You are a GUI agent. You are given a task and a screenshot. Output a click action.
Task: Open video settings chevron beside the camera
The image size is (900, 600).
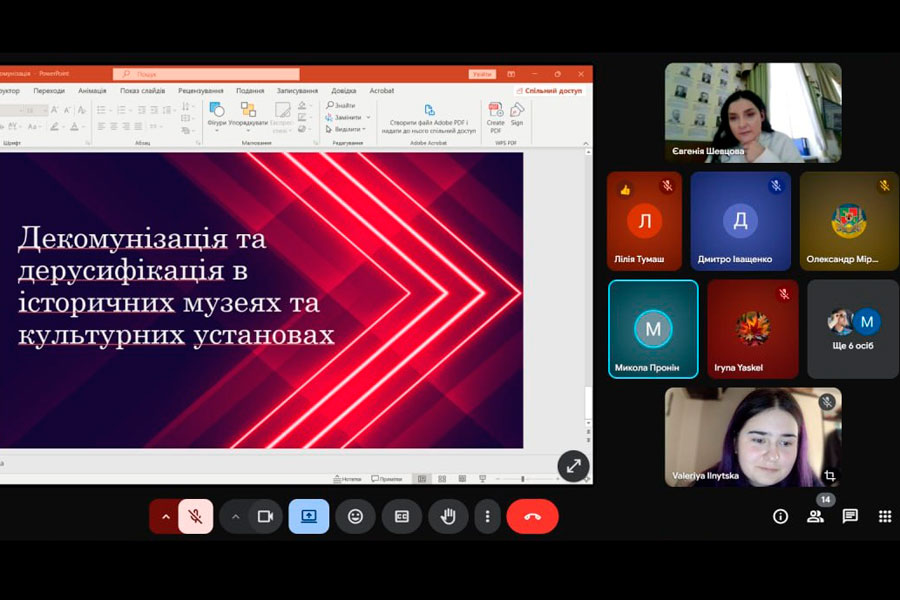coord(235,517)
